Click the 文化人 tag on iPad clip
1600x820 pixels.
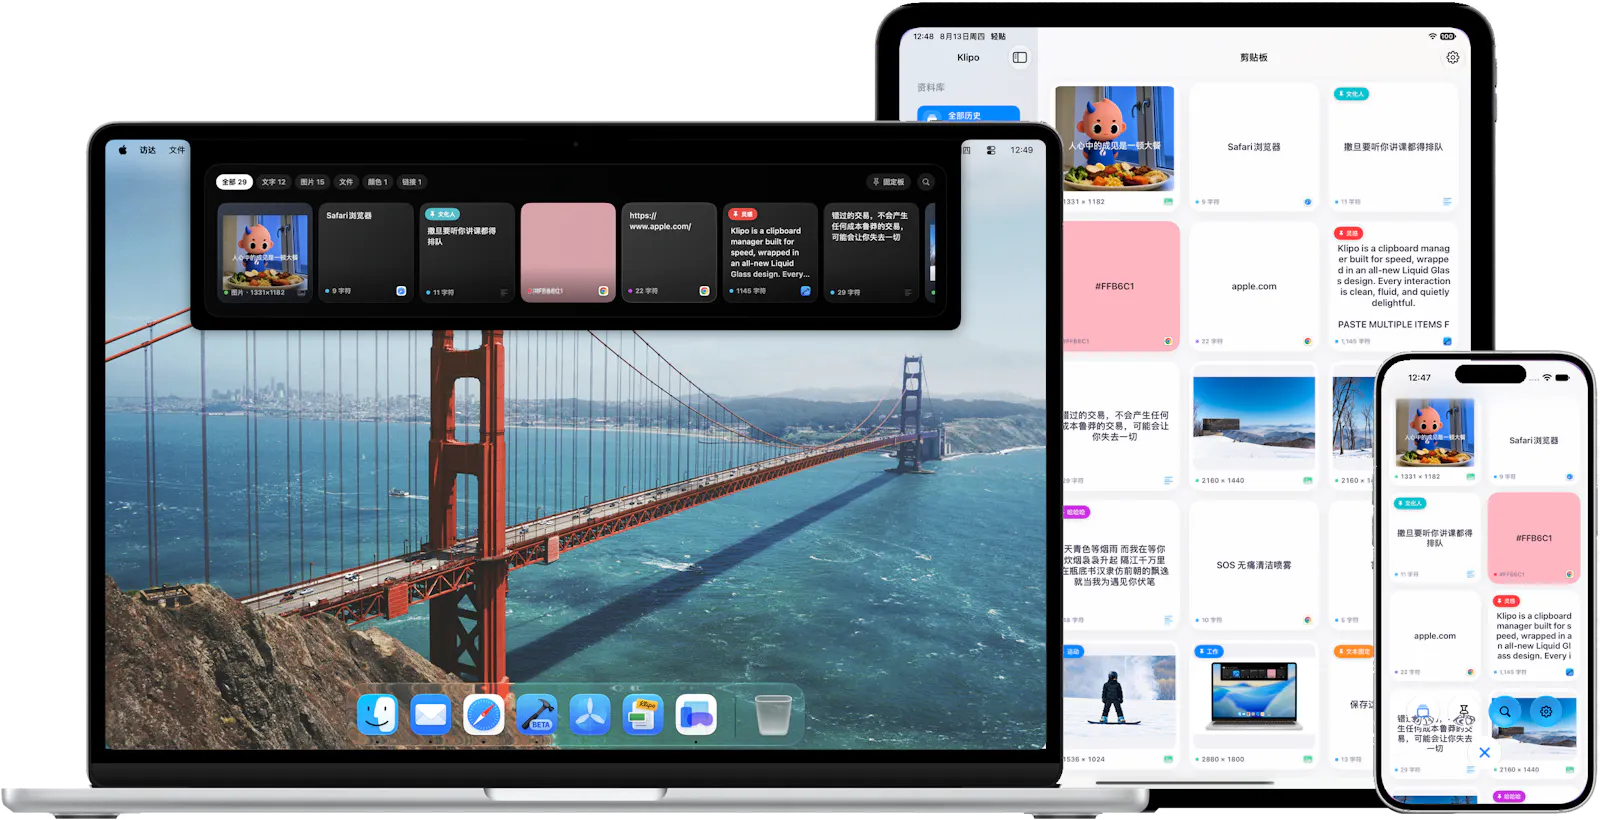tap(1351, 94)
